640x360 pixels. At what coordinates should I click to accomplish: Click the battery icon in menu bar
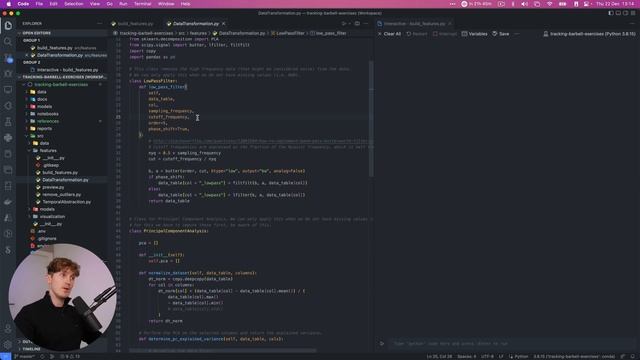point(562,4)
